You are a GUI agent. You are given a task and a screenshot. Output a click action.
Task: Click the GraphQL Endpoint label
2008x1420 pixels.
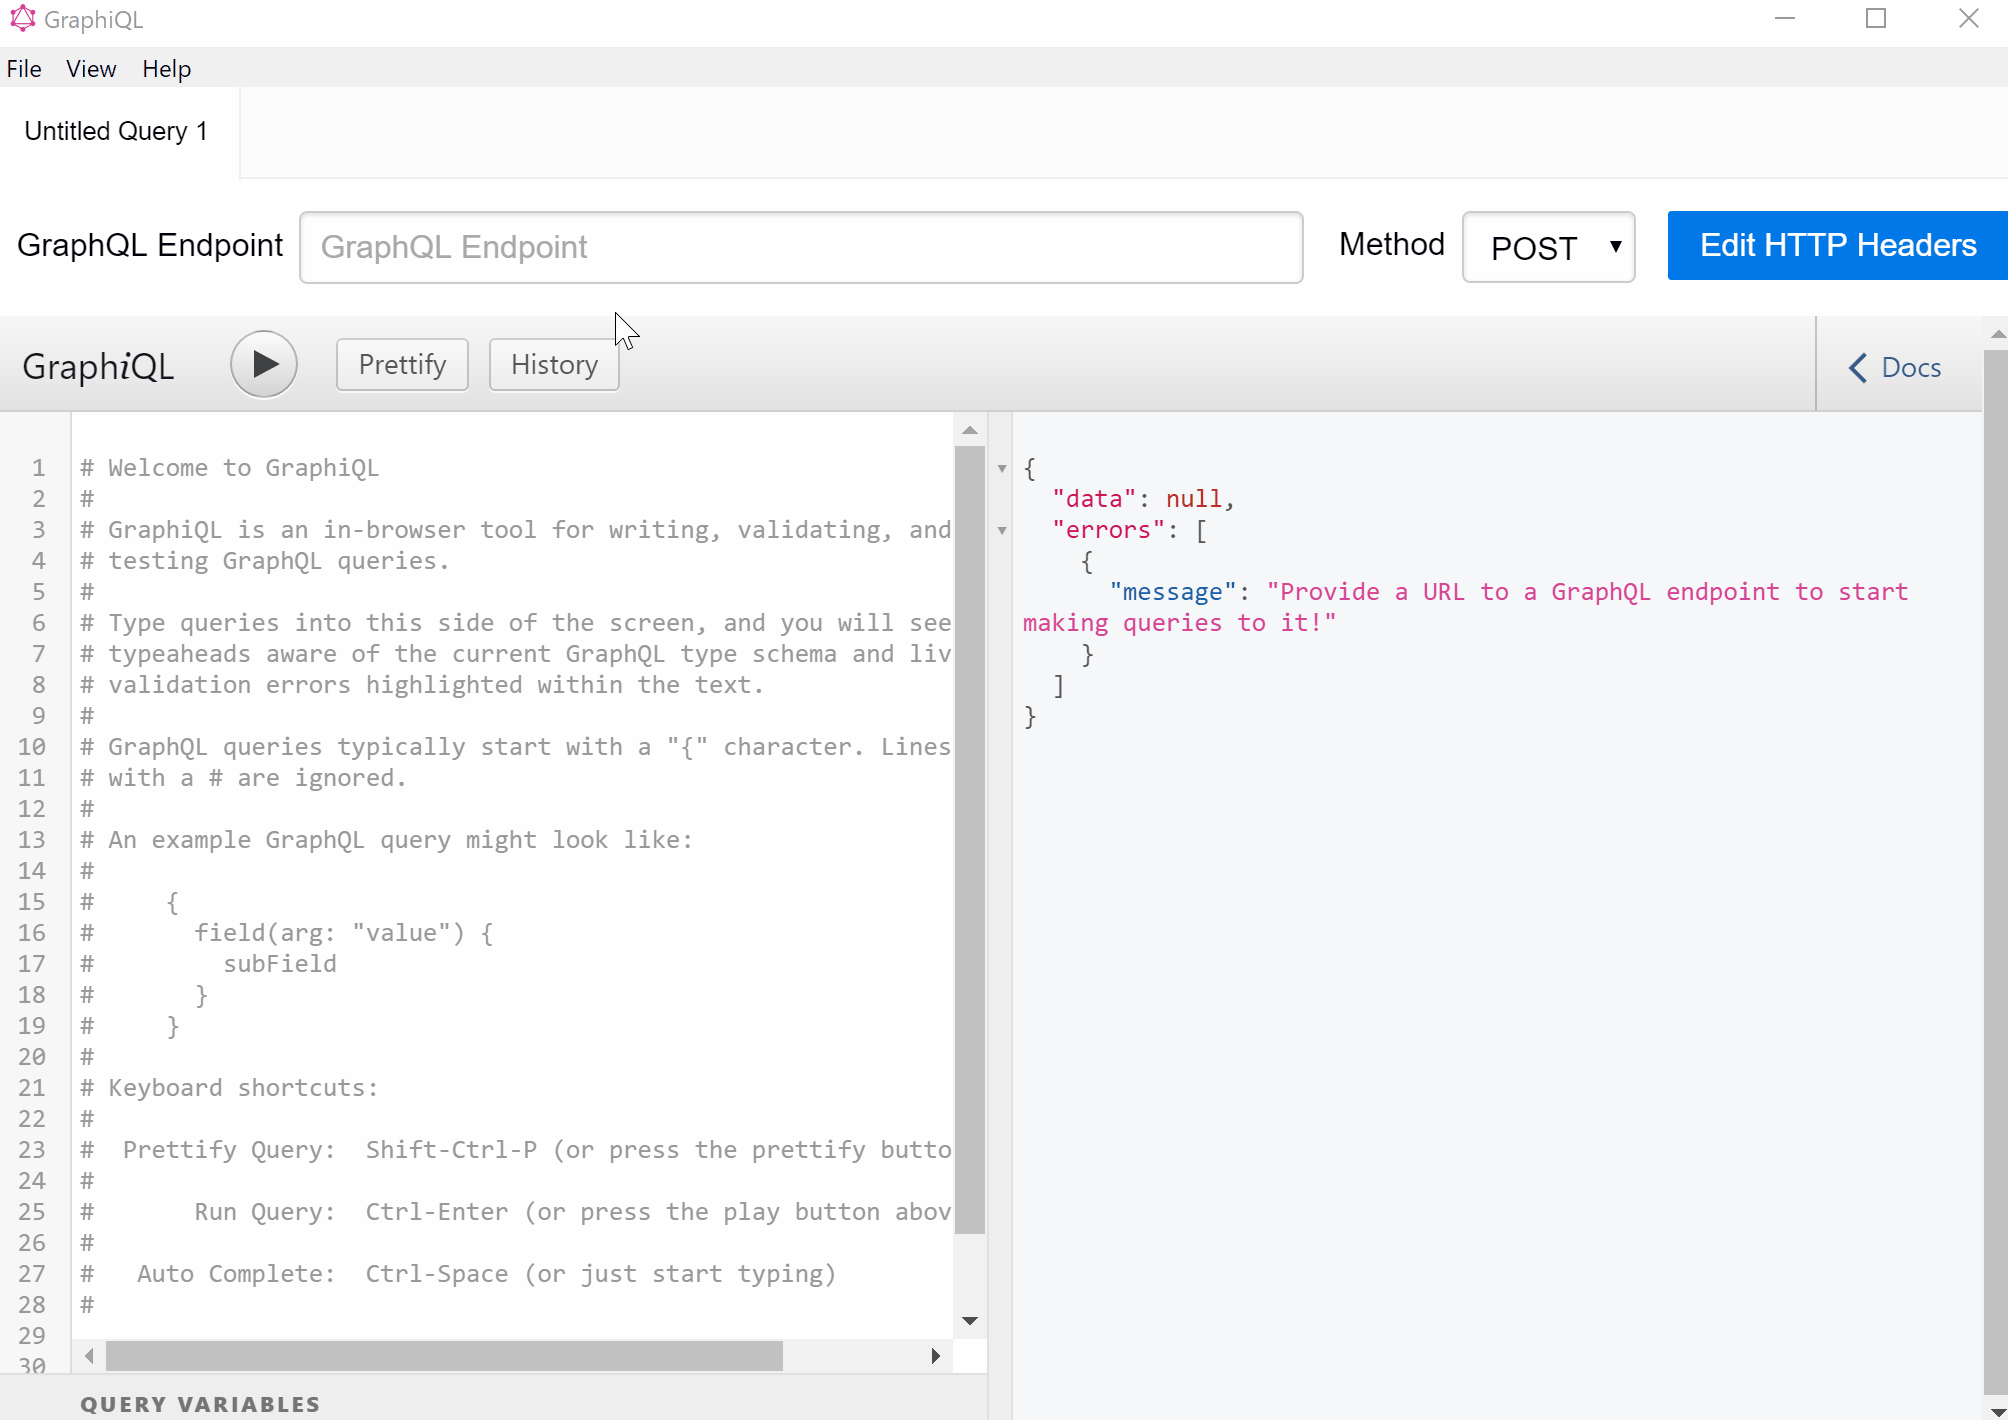[x=150, y=246]
